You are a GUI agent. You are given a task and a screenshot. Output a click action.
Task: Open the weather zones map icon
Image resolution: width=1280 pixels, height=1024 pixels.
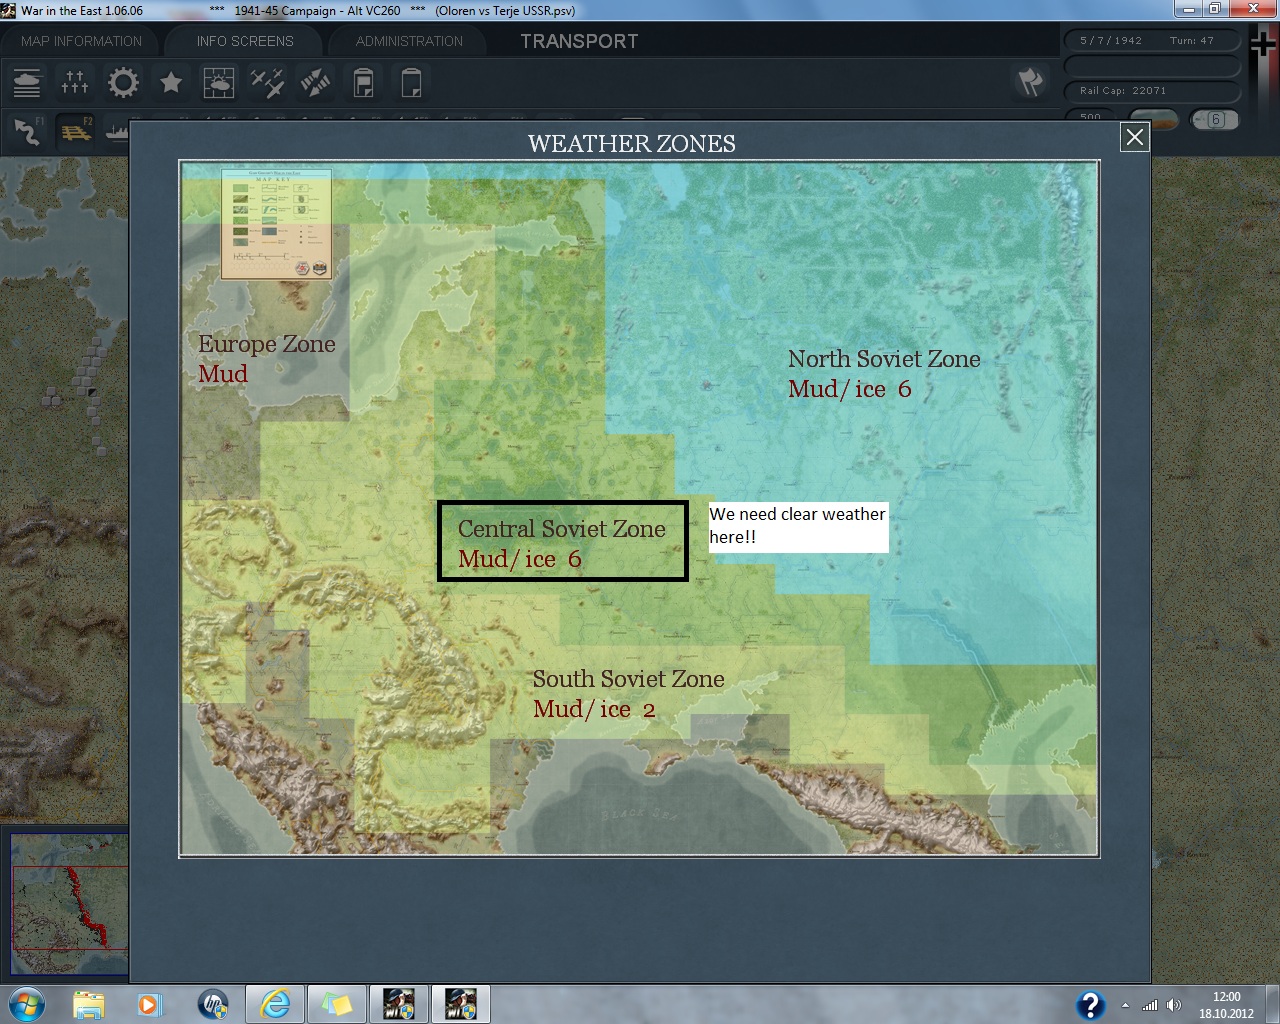click(219, 82)
